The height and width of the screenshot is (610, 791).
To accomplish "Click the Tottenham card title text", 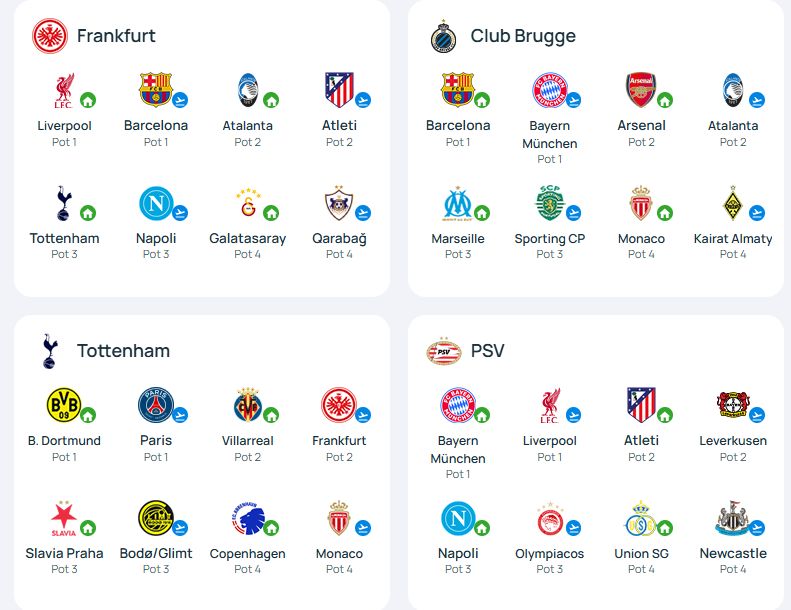I will click(123, 351).
